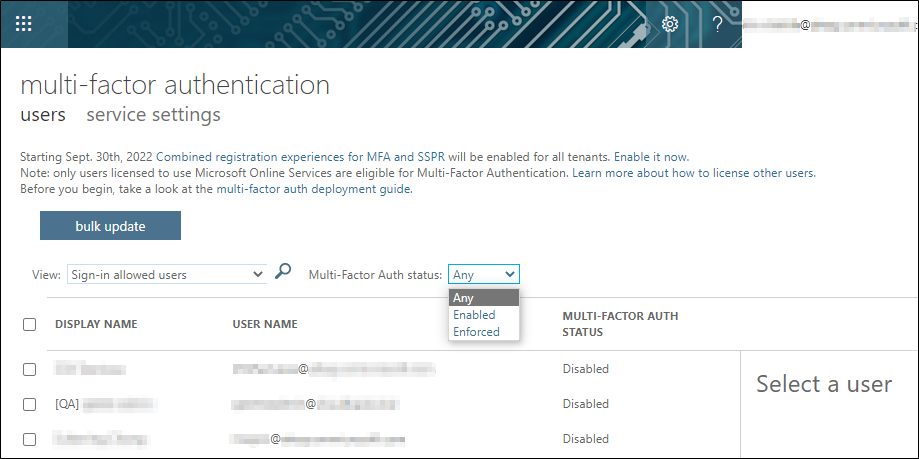Open the multi-factor auth deployment guide link

[315, 190]
